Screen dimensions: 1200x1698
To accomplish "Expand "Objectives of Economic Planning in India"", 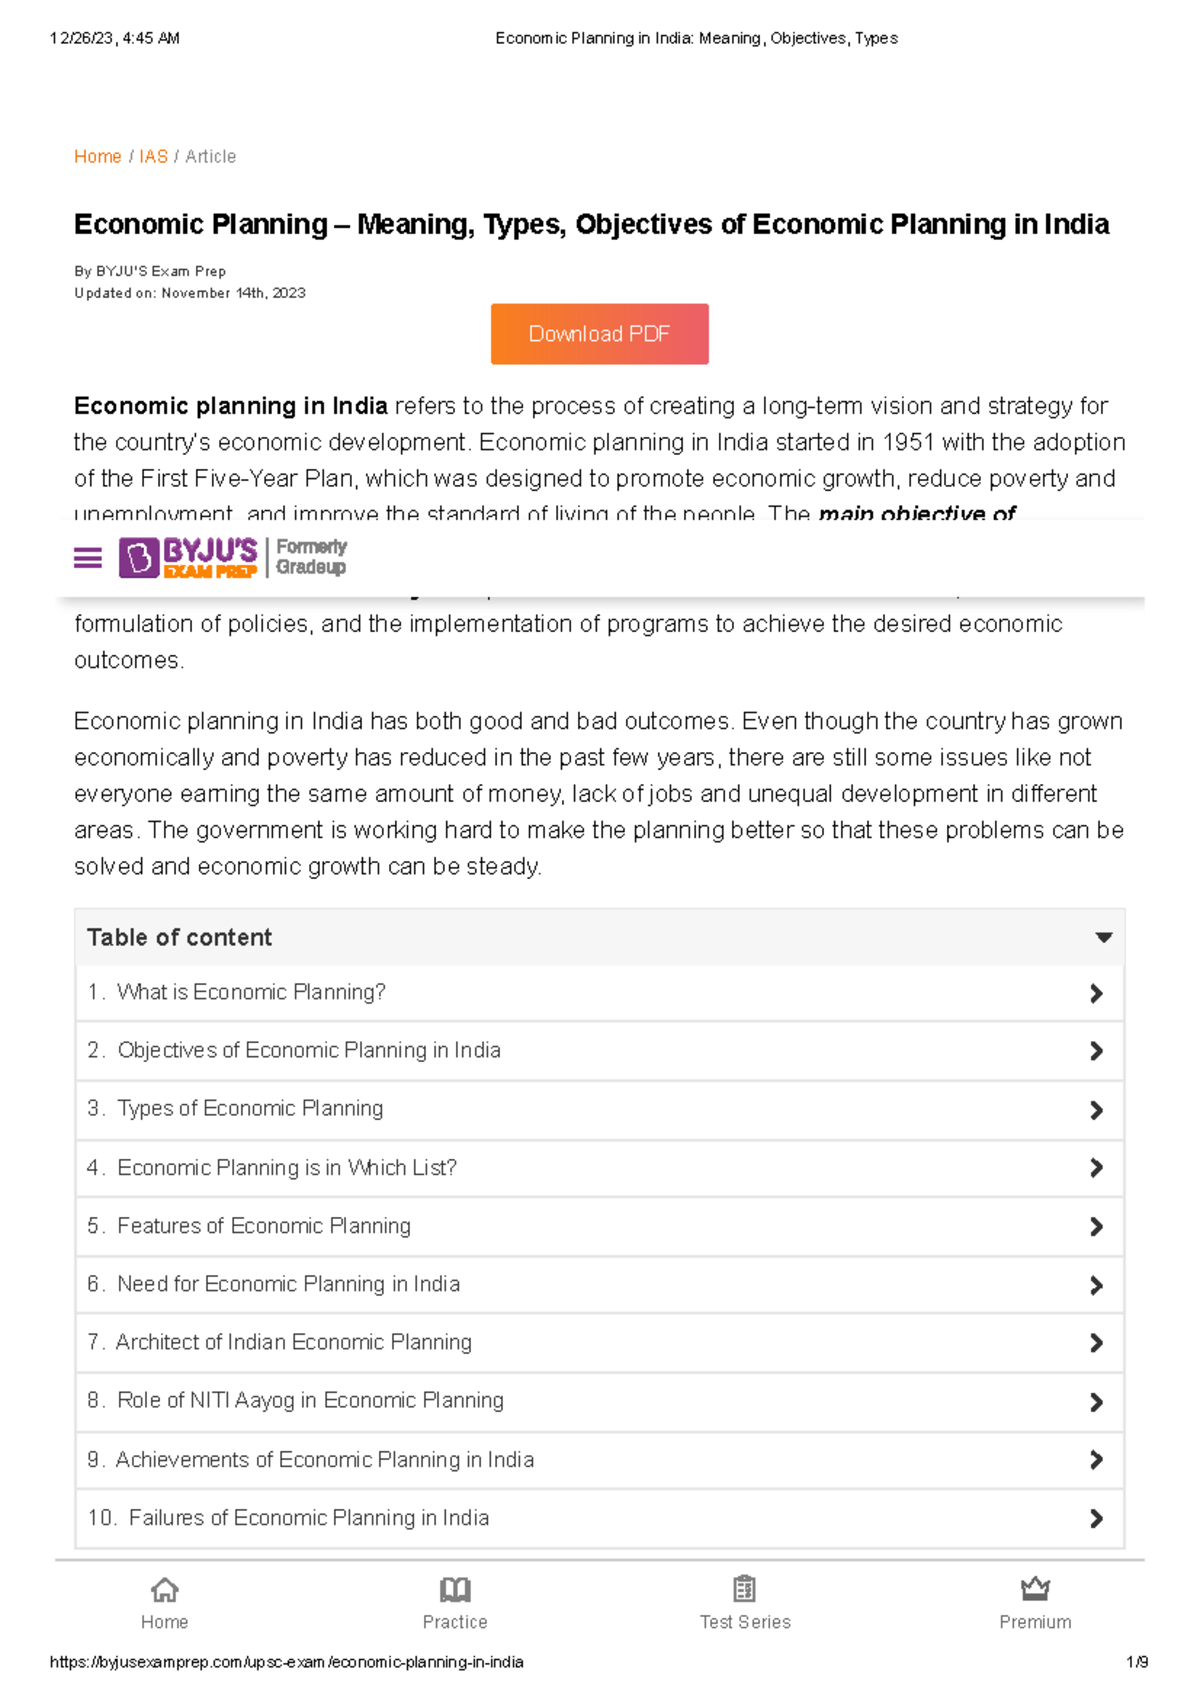I will tap(1098, 1051).
